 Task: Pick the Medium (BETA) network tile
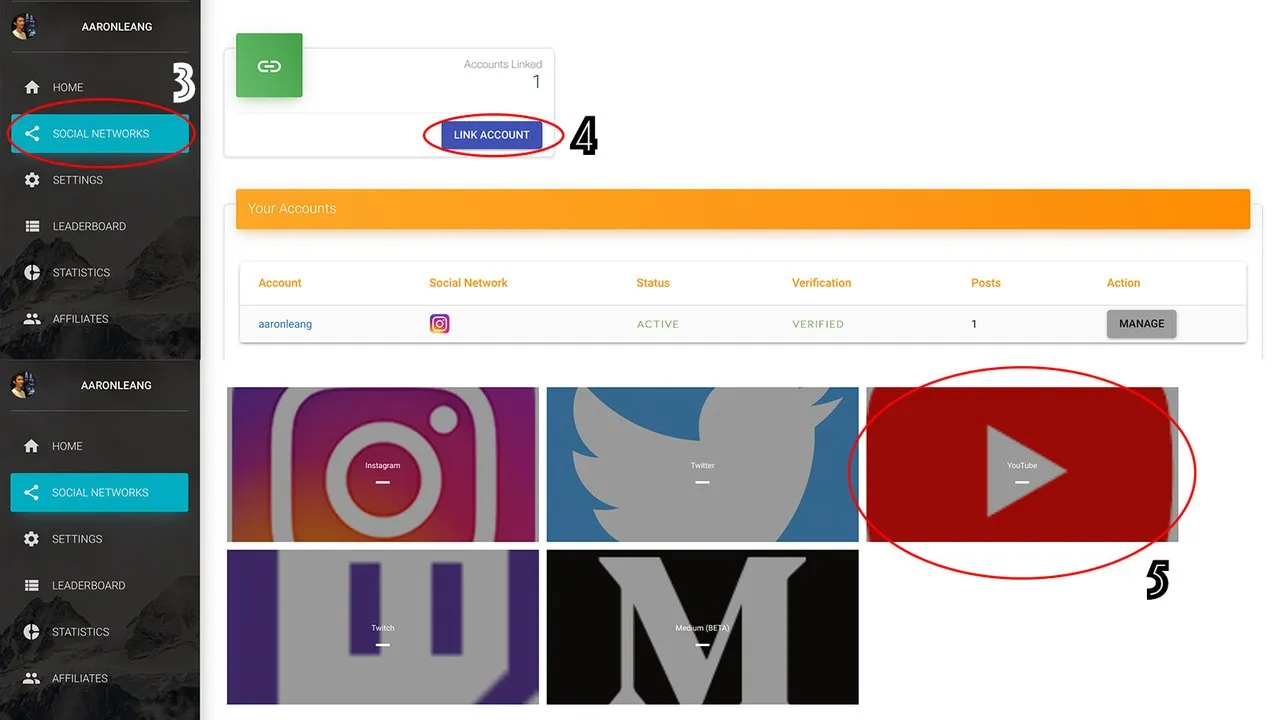[702, 627]
